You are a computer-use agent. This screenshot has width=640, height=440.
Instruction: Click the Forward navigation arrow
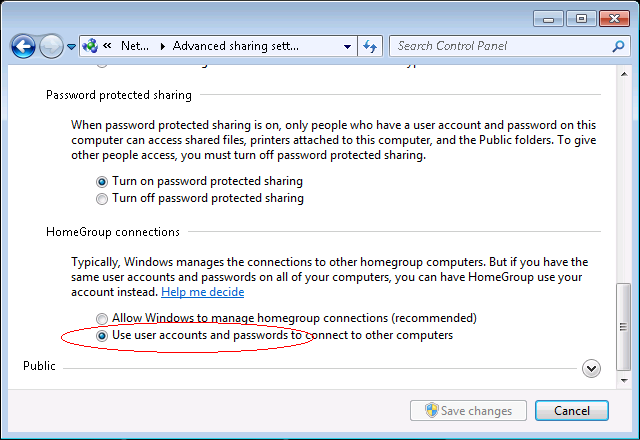[x=51, y=46]
